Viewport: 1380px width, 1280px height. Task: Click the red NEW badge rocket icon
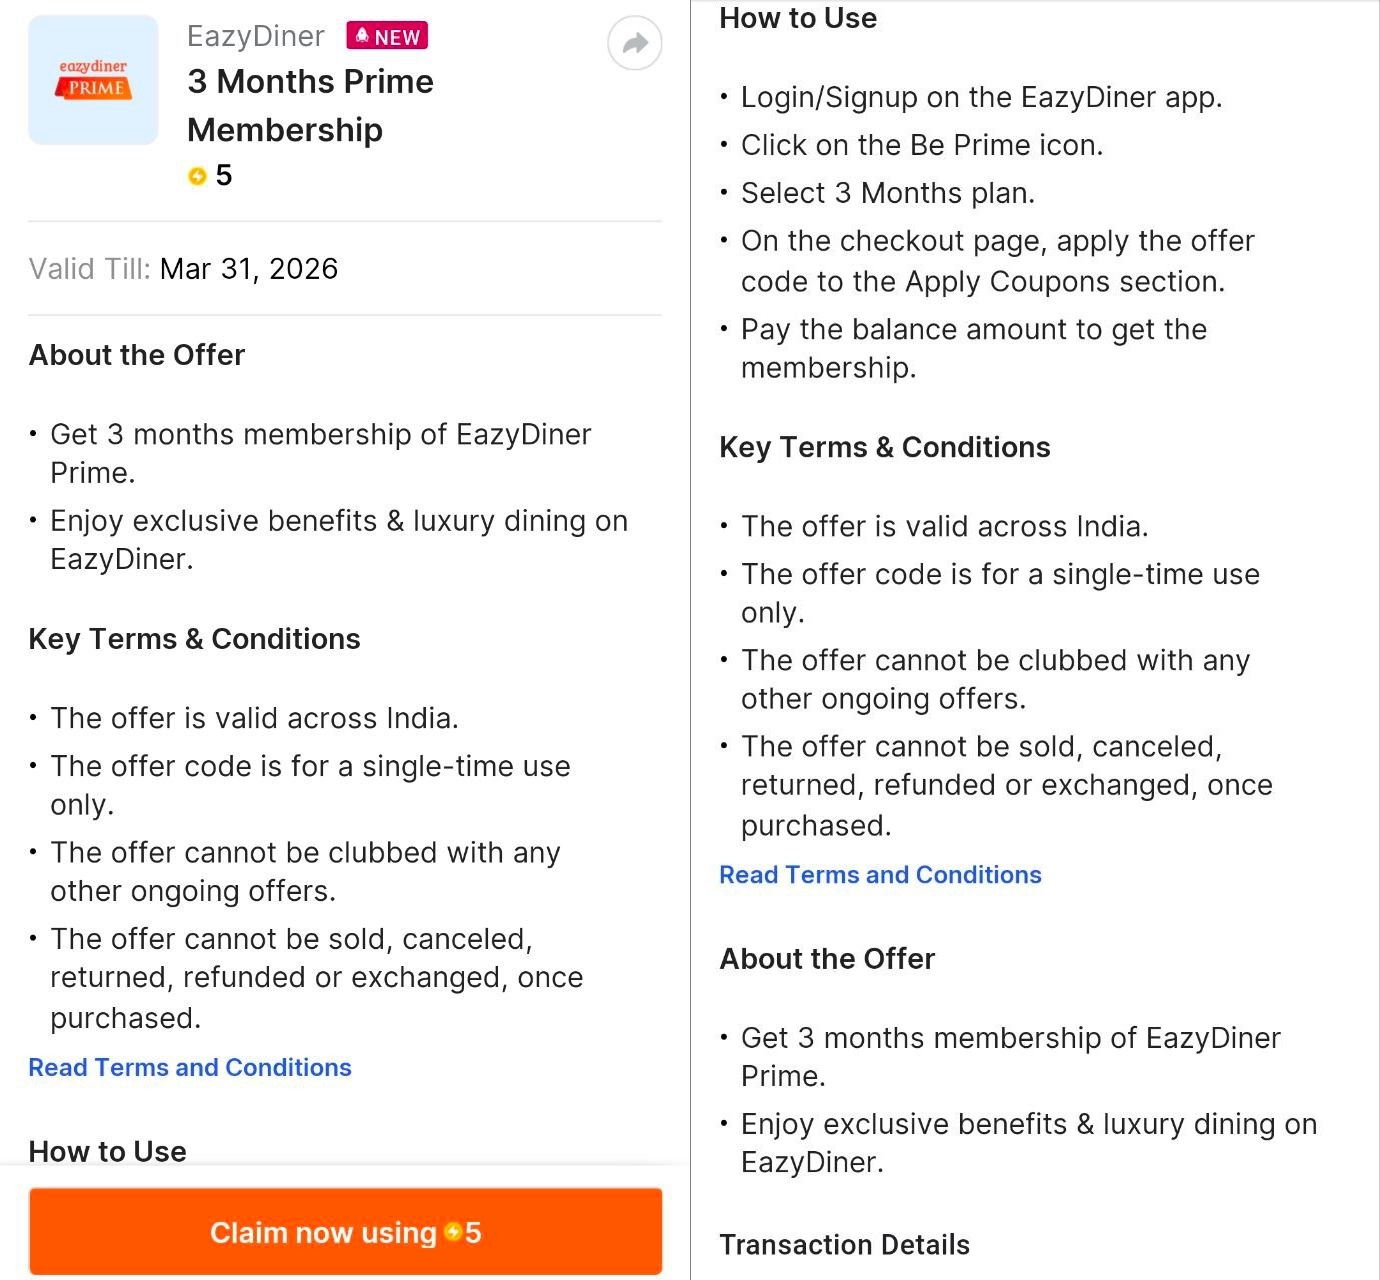click(362, 36)
